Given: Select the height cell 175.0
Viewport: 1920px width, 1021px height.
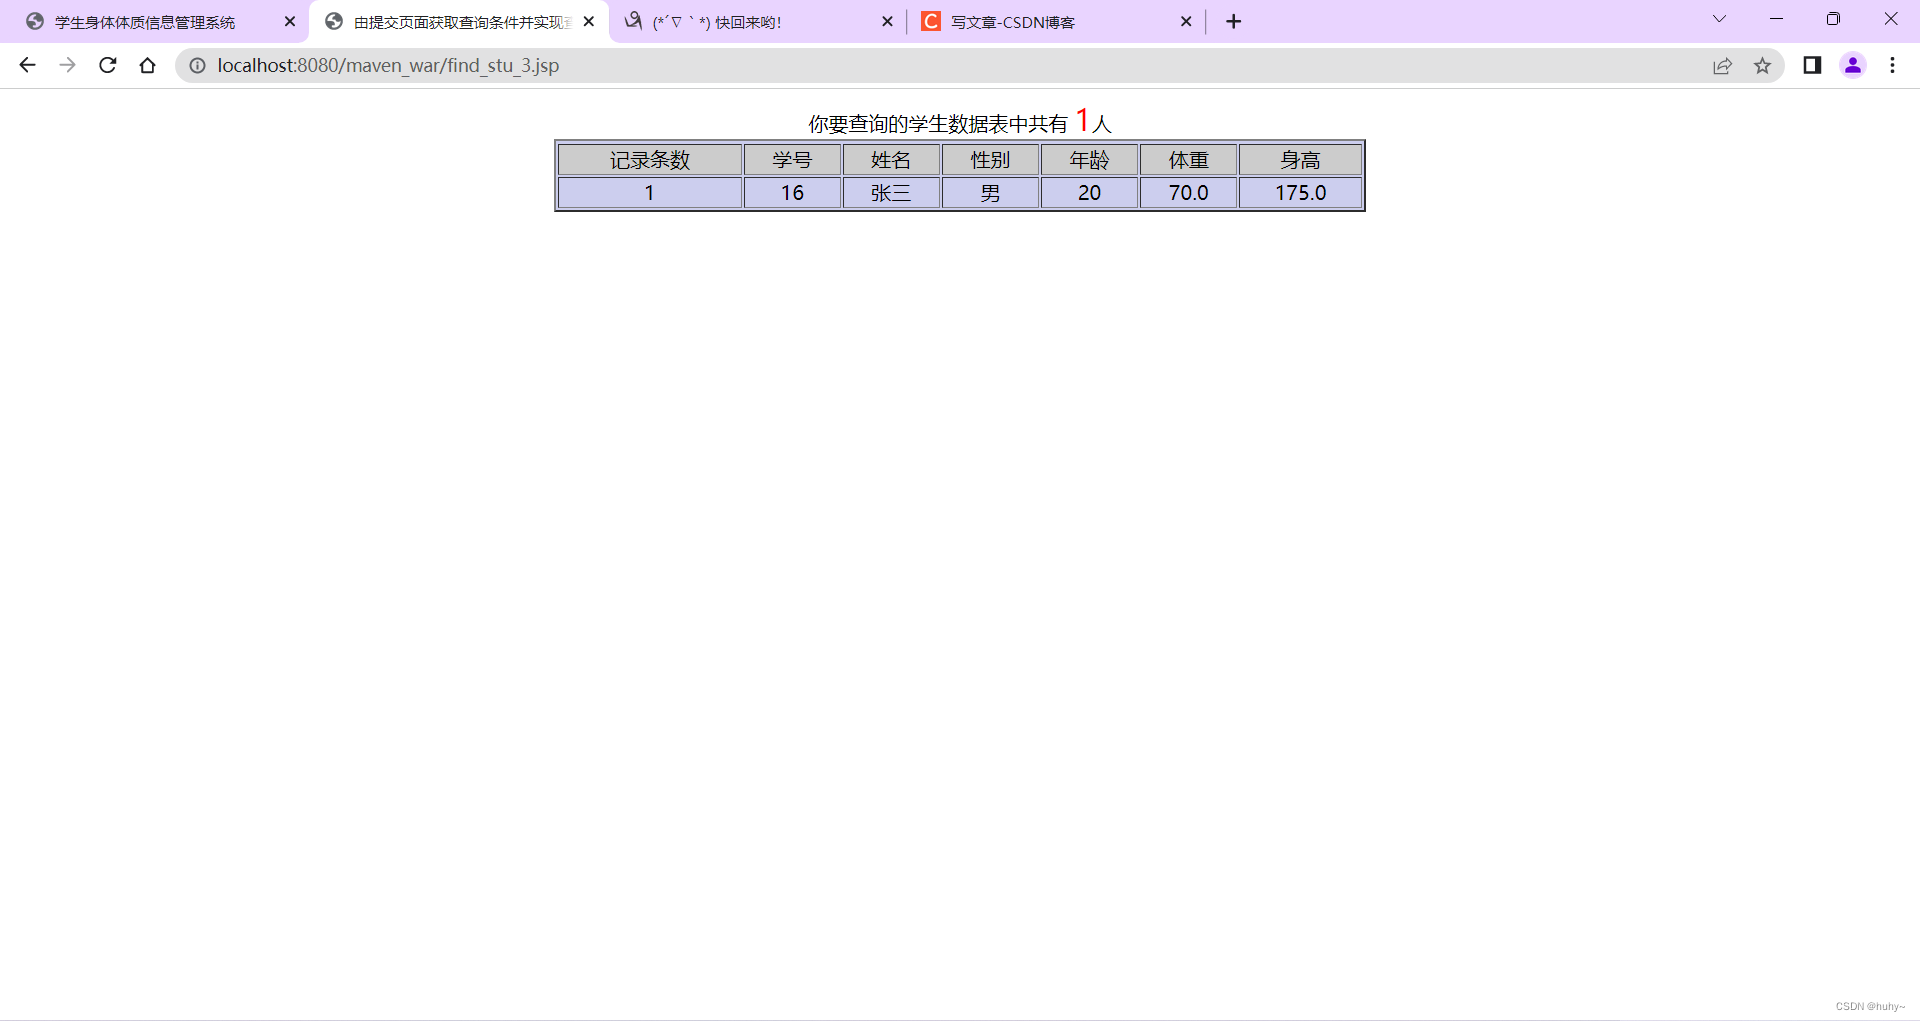Looking at the screenshot, I should (x=1300, y=193).
